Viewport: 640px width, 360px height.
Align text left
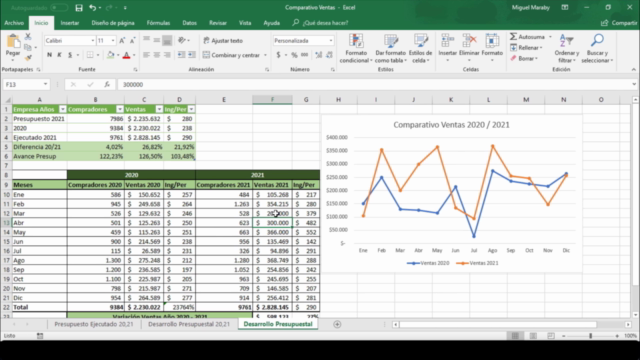(x=147, y=55)
